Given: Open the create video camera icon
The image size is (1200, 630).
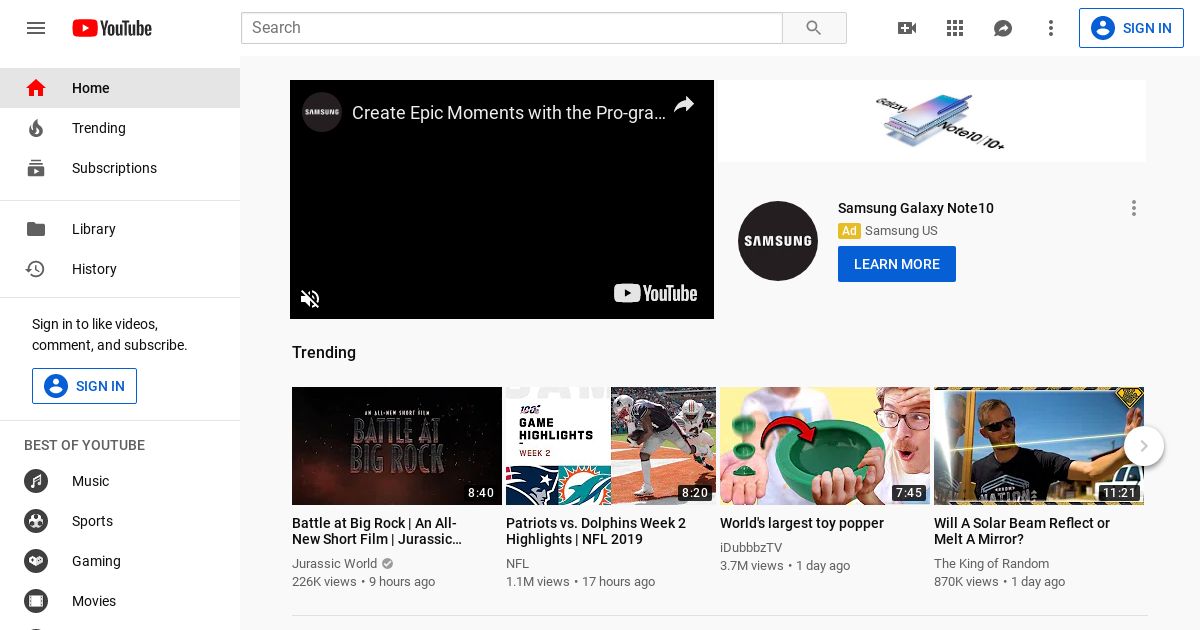Looking at the screenshot, I should coord(907,28).
